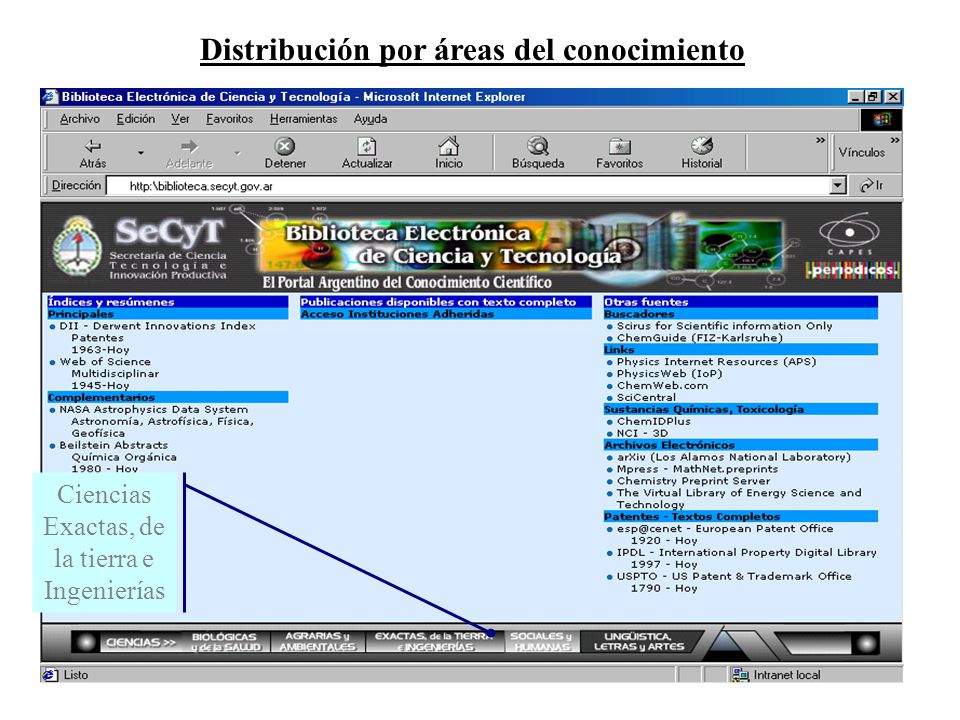Open IPDL International Property Digital Library
The image size is (960, 720).
(746, 552)
